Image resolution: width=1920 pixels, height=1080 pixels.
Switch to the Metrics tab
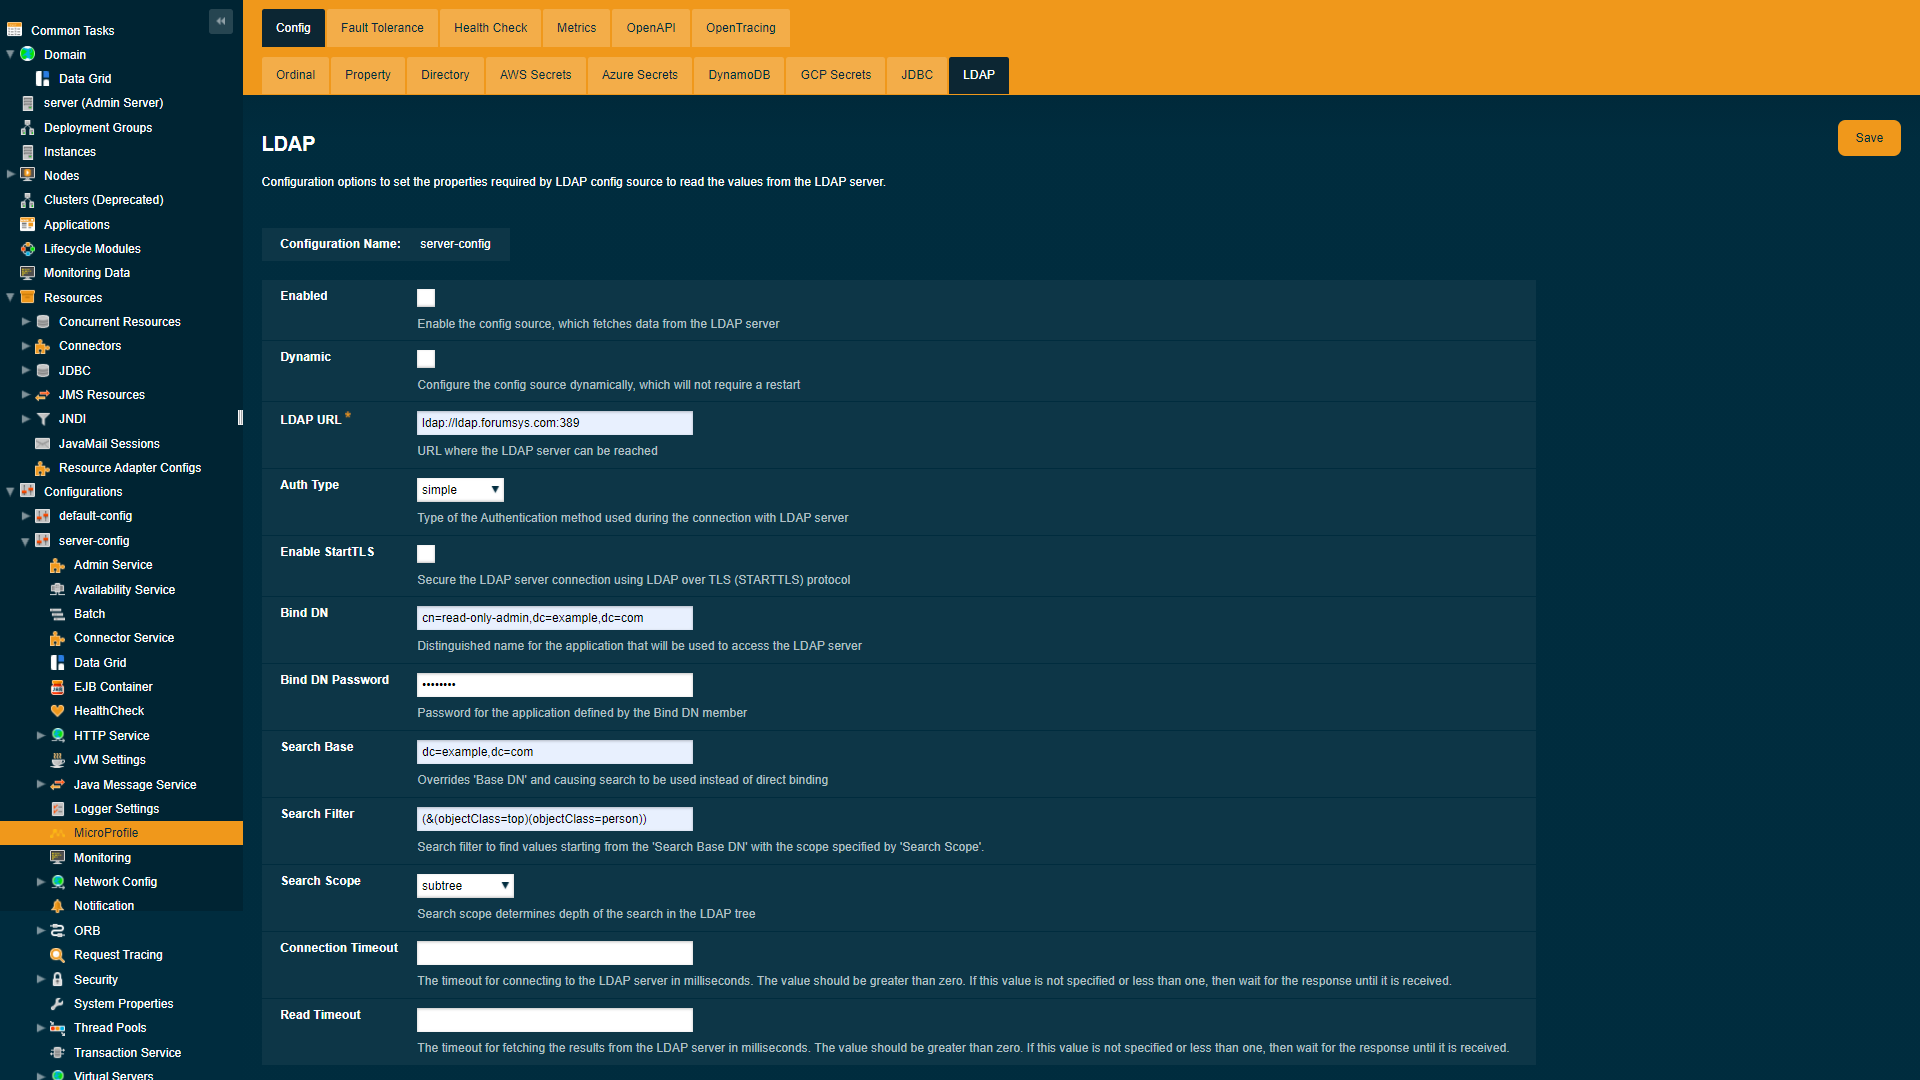point(576,28)
